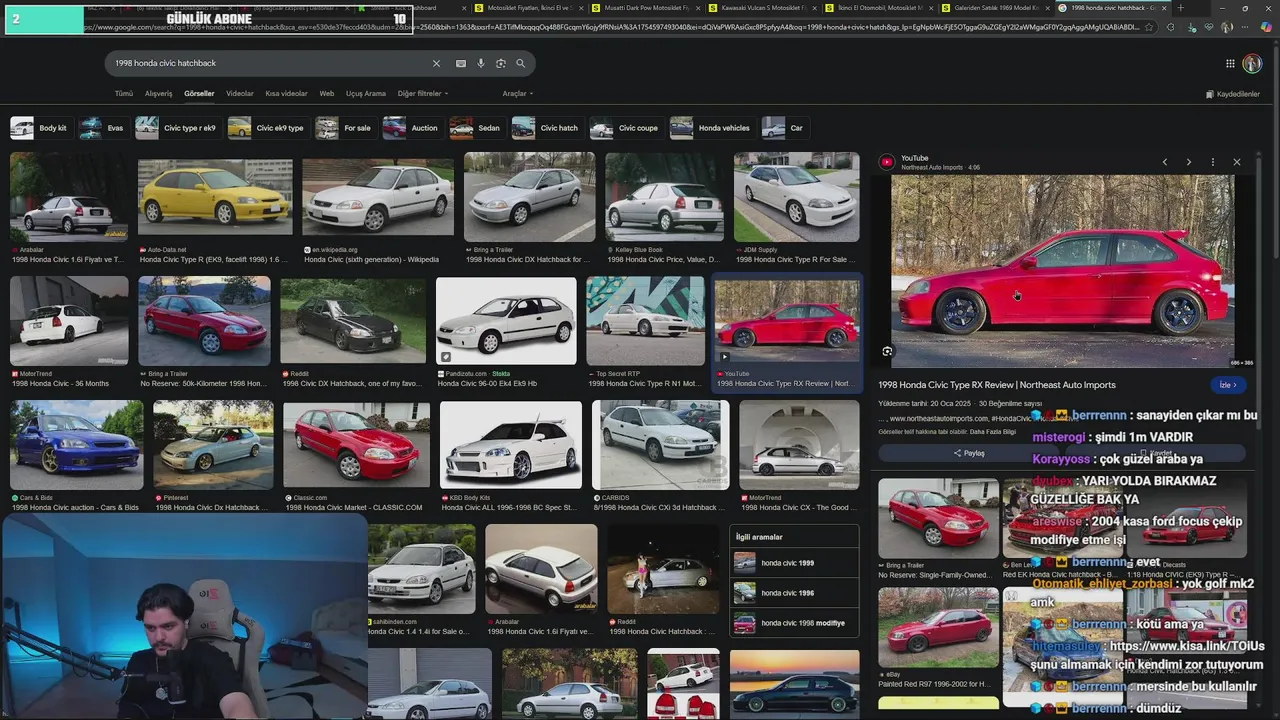Select Civic type r ek9 chip
This screenshot has height=720, width=1280.
coord(177,128)
